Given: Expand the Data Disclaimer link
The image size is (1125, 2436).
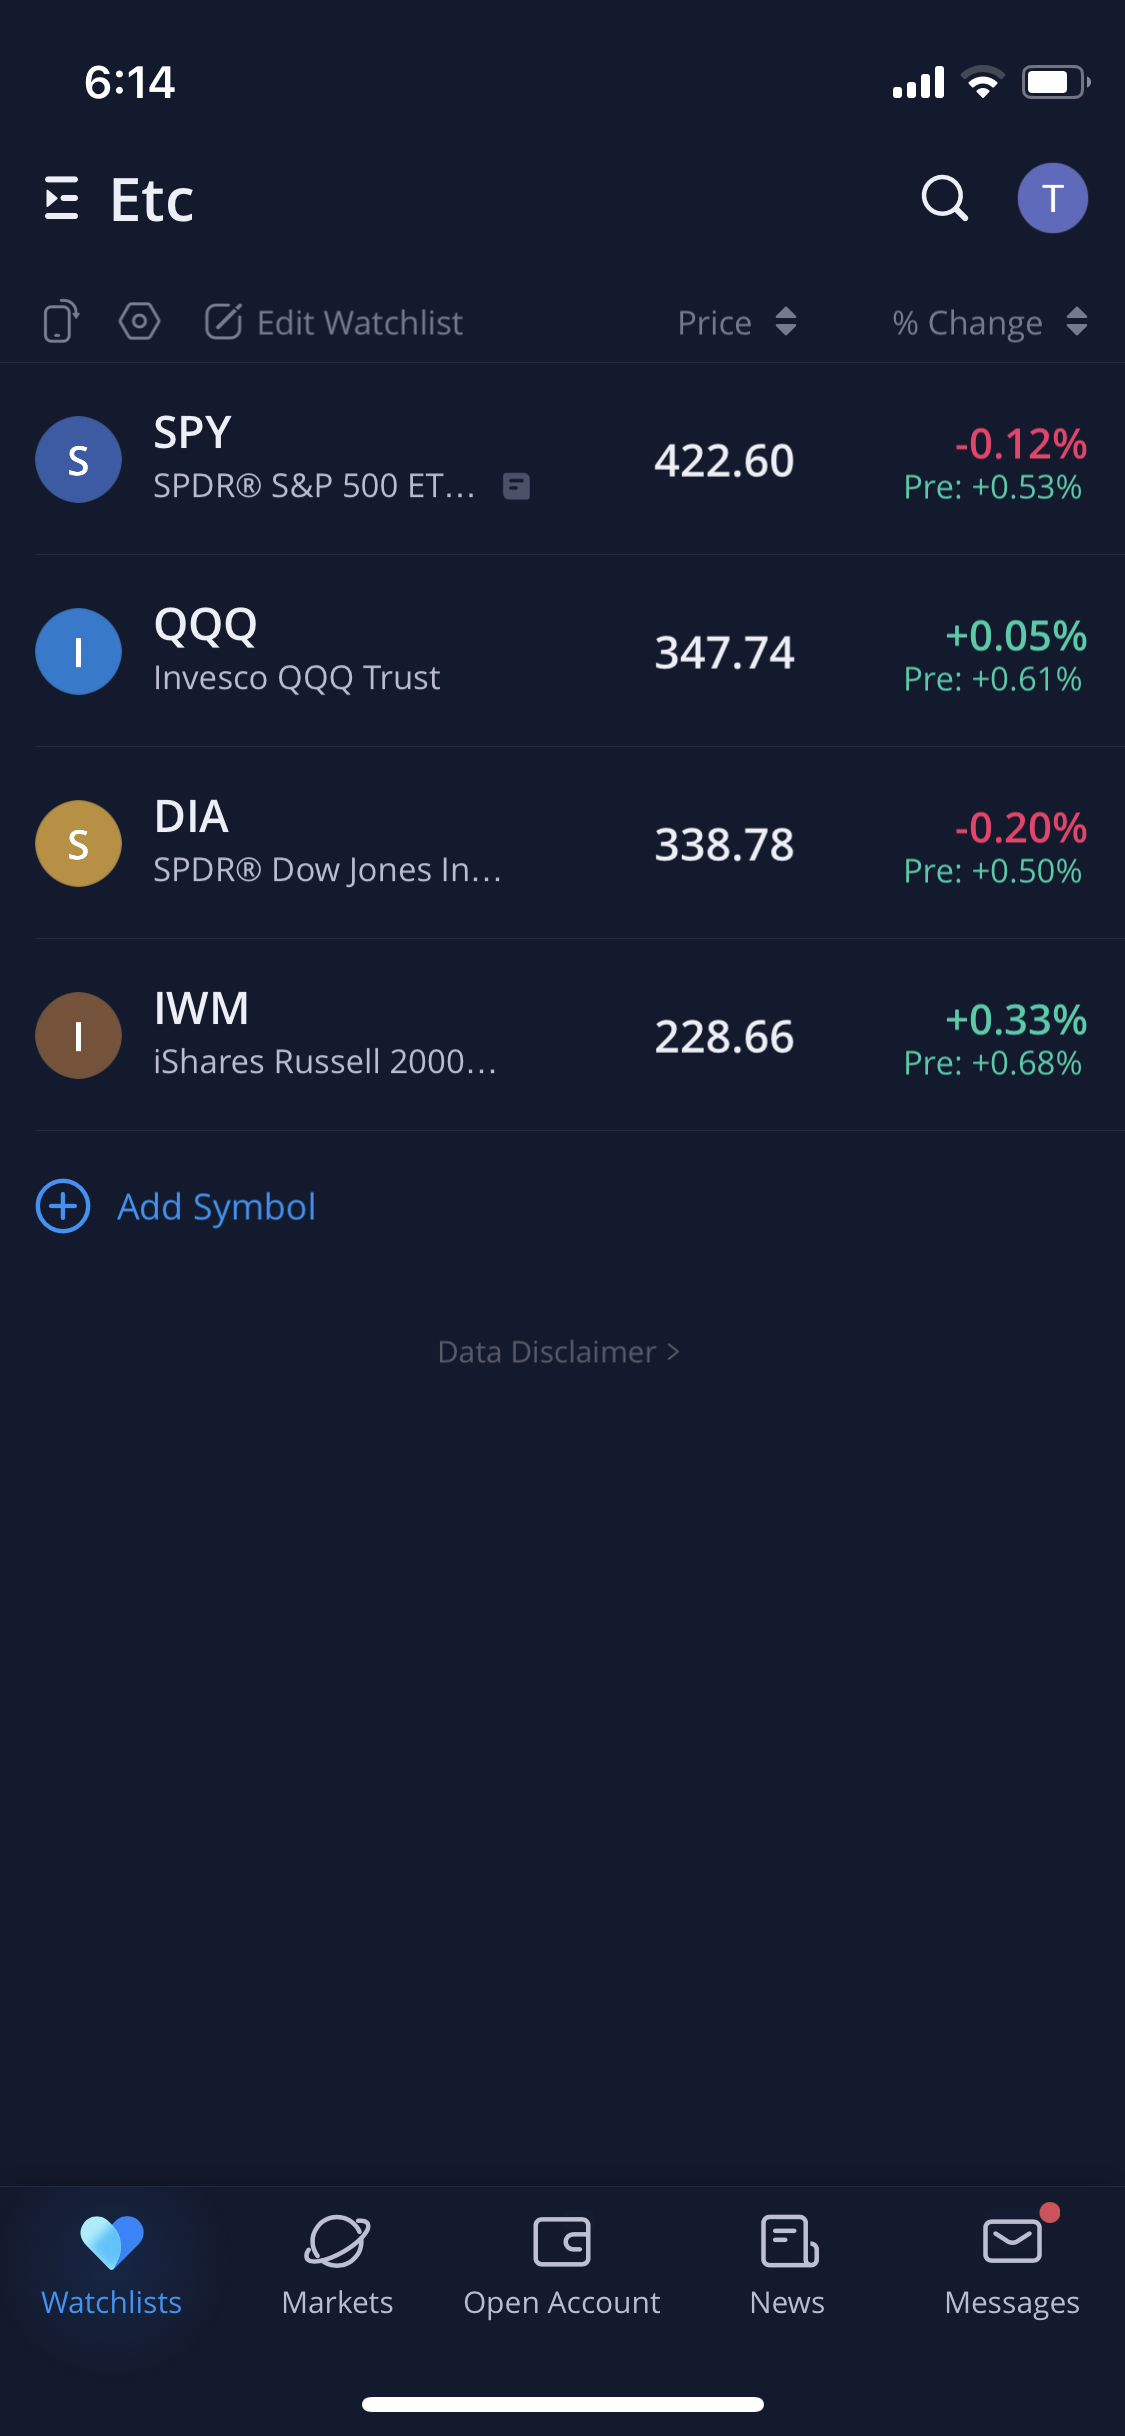Looking at the screenshot, I should [x=558, y=1352].
